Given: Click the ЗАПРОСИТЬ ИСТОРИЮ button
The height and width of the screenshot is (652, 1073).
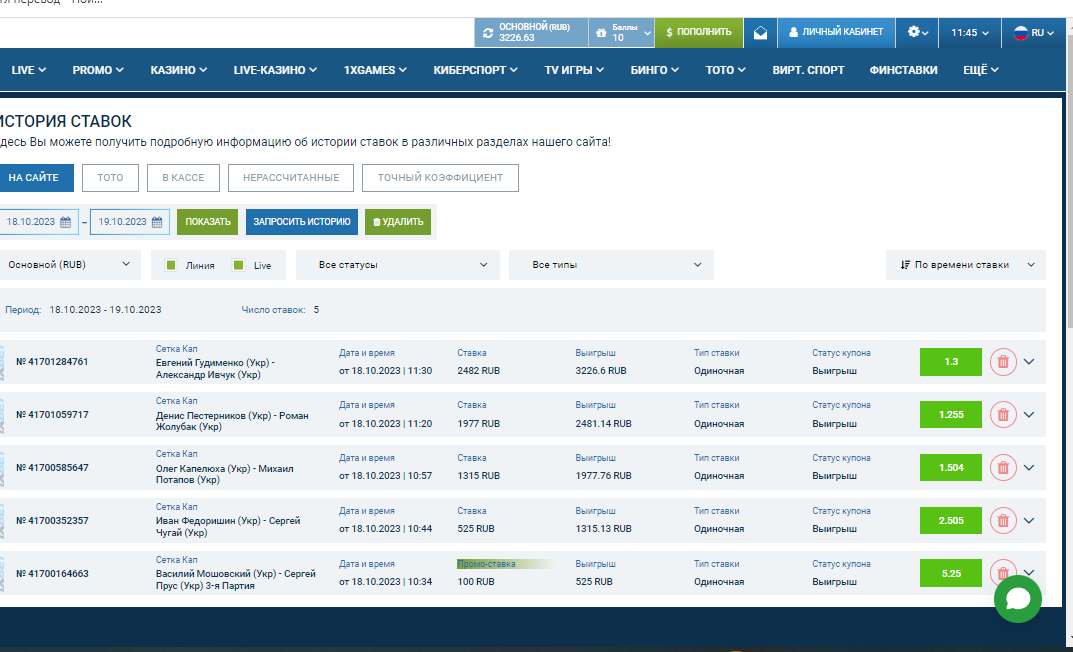Looking at the screenshot, I should pyautogui.click(x=301, y=222).
